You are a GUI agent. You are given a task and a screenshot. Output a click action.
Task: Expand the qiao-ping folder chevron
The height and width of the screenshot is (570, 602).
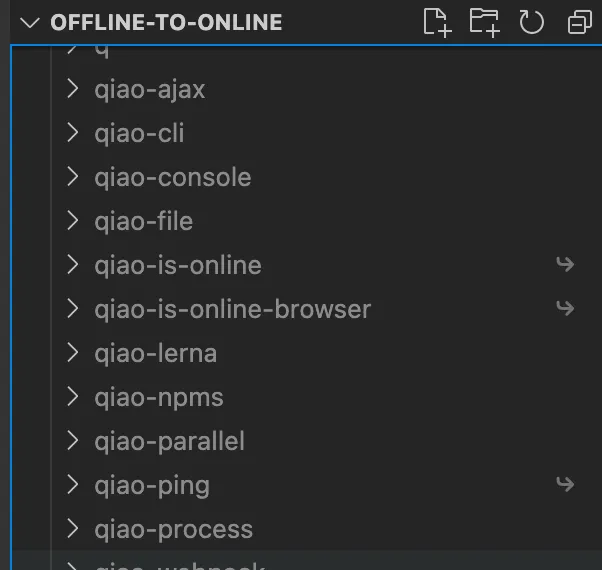[72, 485]
